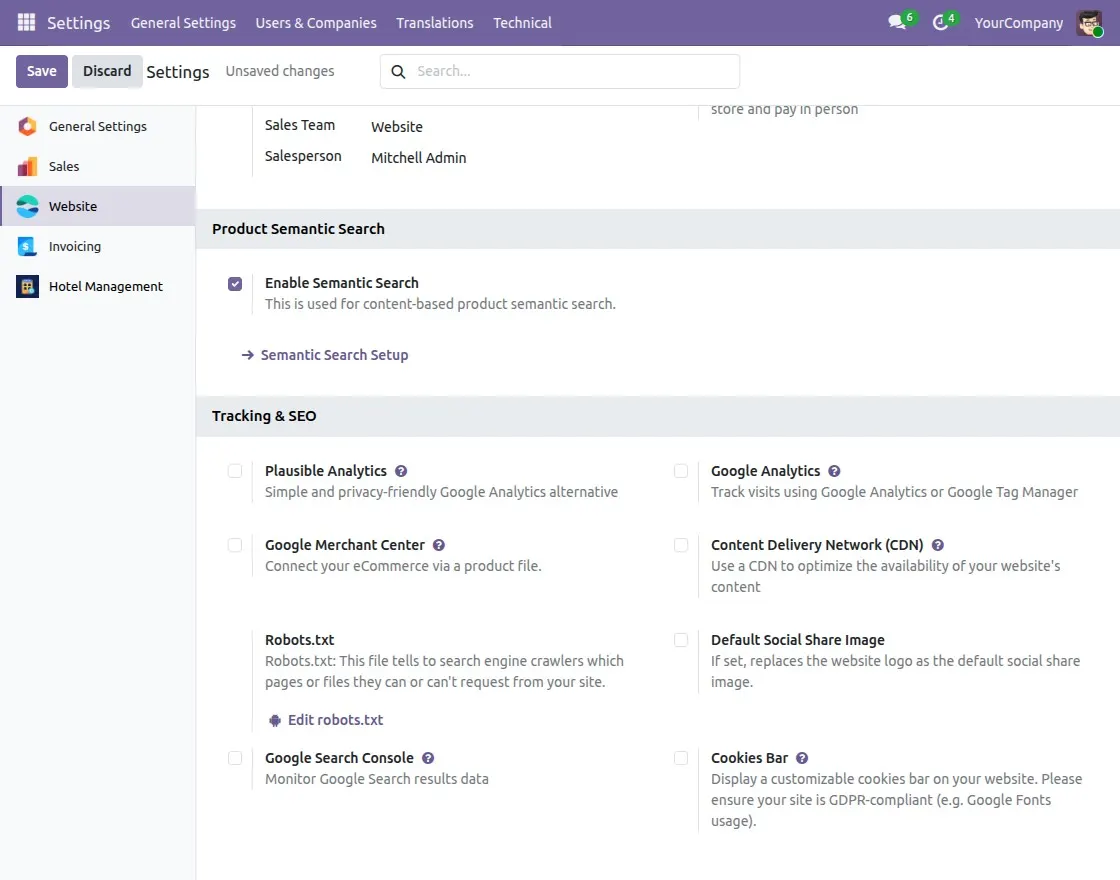Open help icon next to Google Search Console

[428, 758]
